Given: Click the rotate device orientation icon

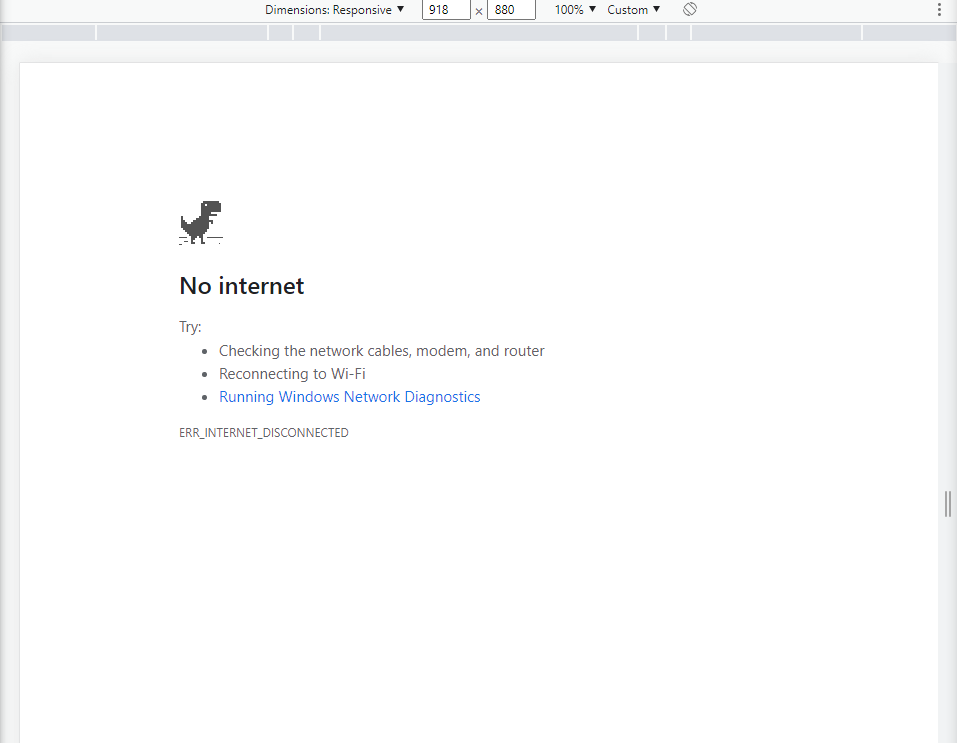Looking at the screenshot, I should tap(690, 9).
